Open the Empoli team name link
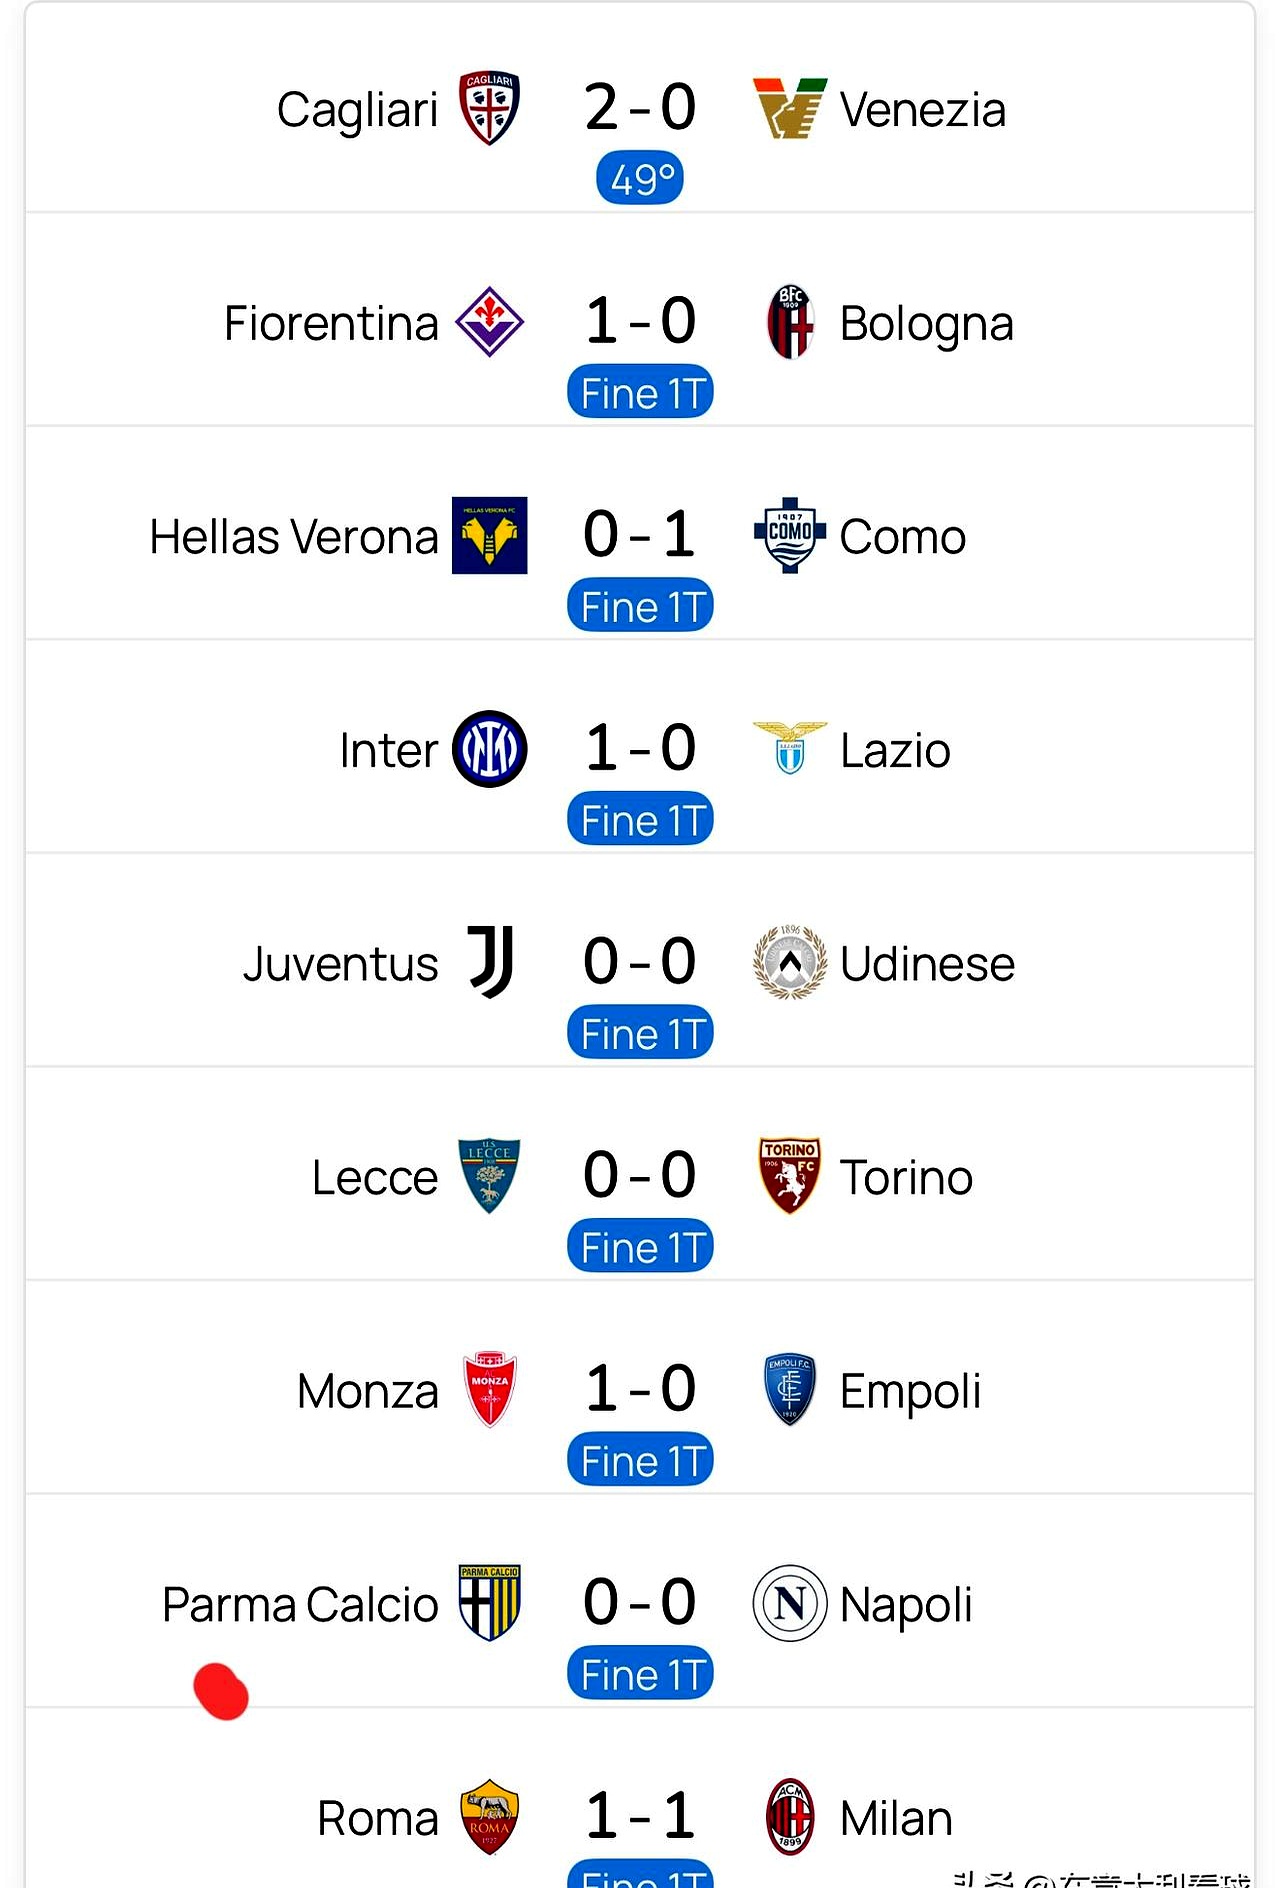Image resolution: width=1280 pixels, height=1888 pixels. click(x=910, y=1391)
